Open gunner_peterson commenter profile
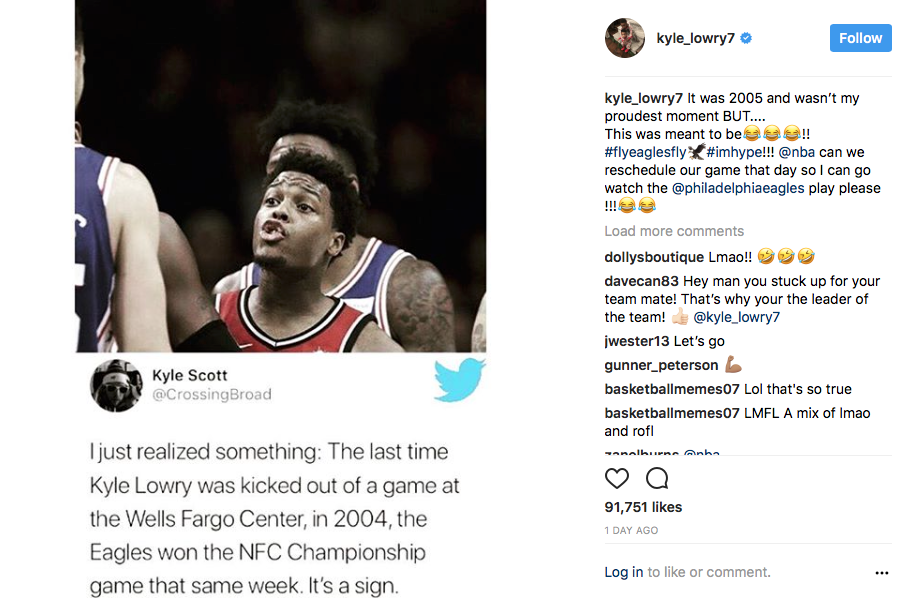Viewport: 909px width, 598px height. pyautogui.click(x=661, y=365)
